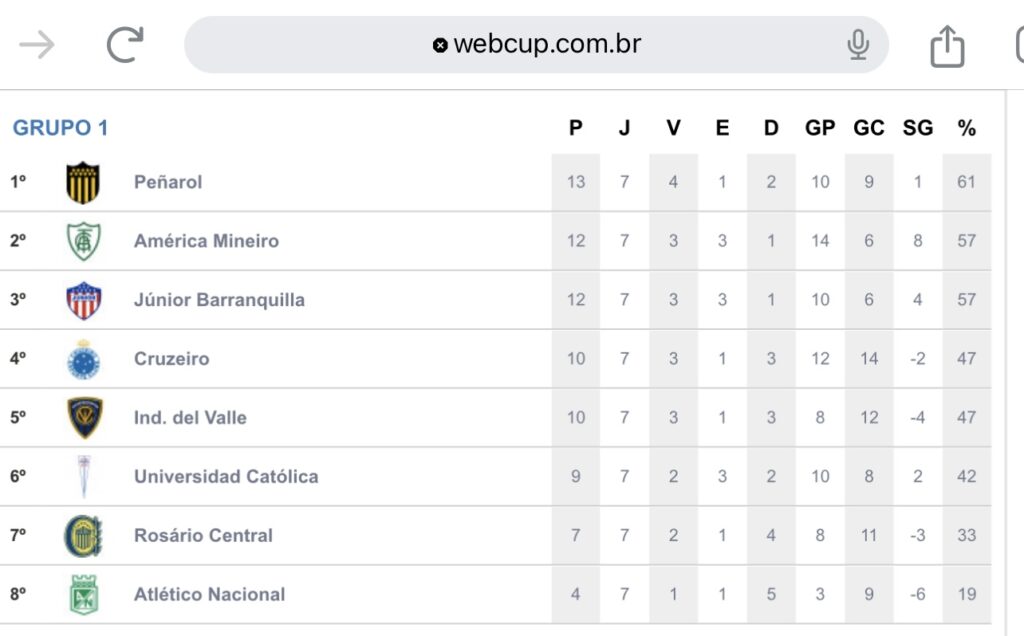Click the América Mineiro crest
The height and width of the screenshot is (636, 1024).
click(x=84, y=241)
